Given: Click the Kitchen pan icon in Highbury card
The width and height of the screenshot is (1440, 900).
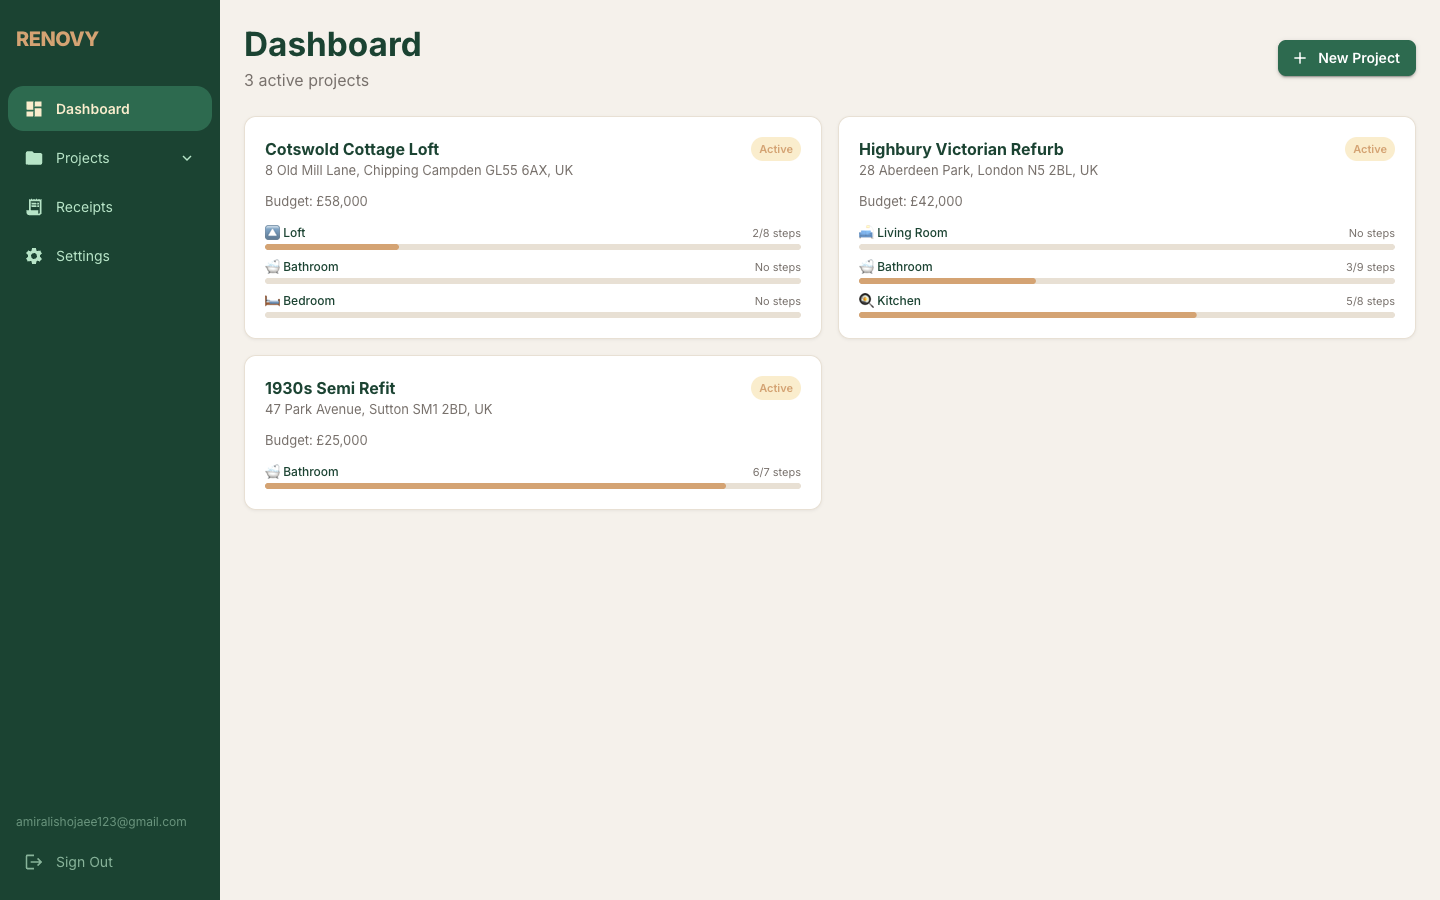Looking at the screenshot, I should (x=866, y=300).
